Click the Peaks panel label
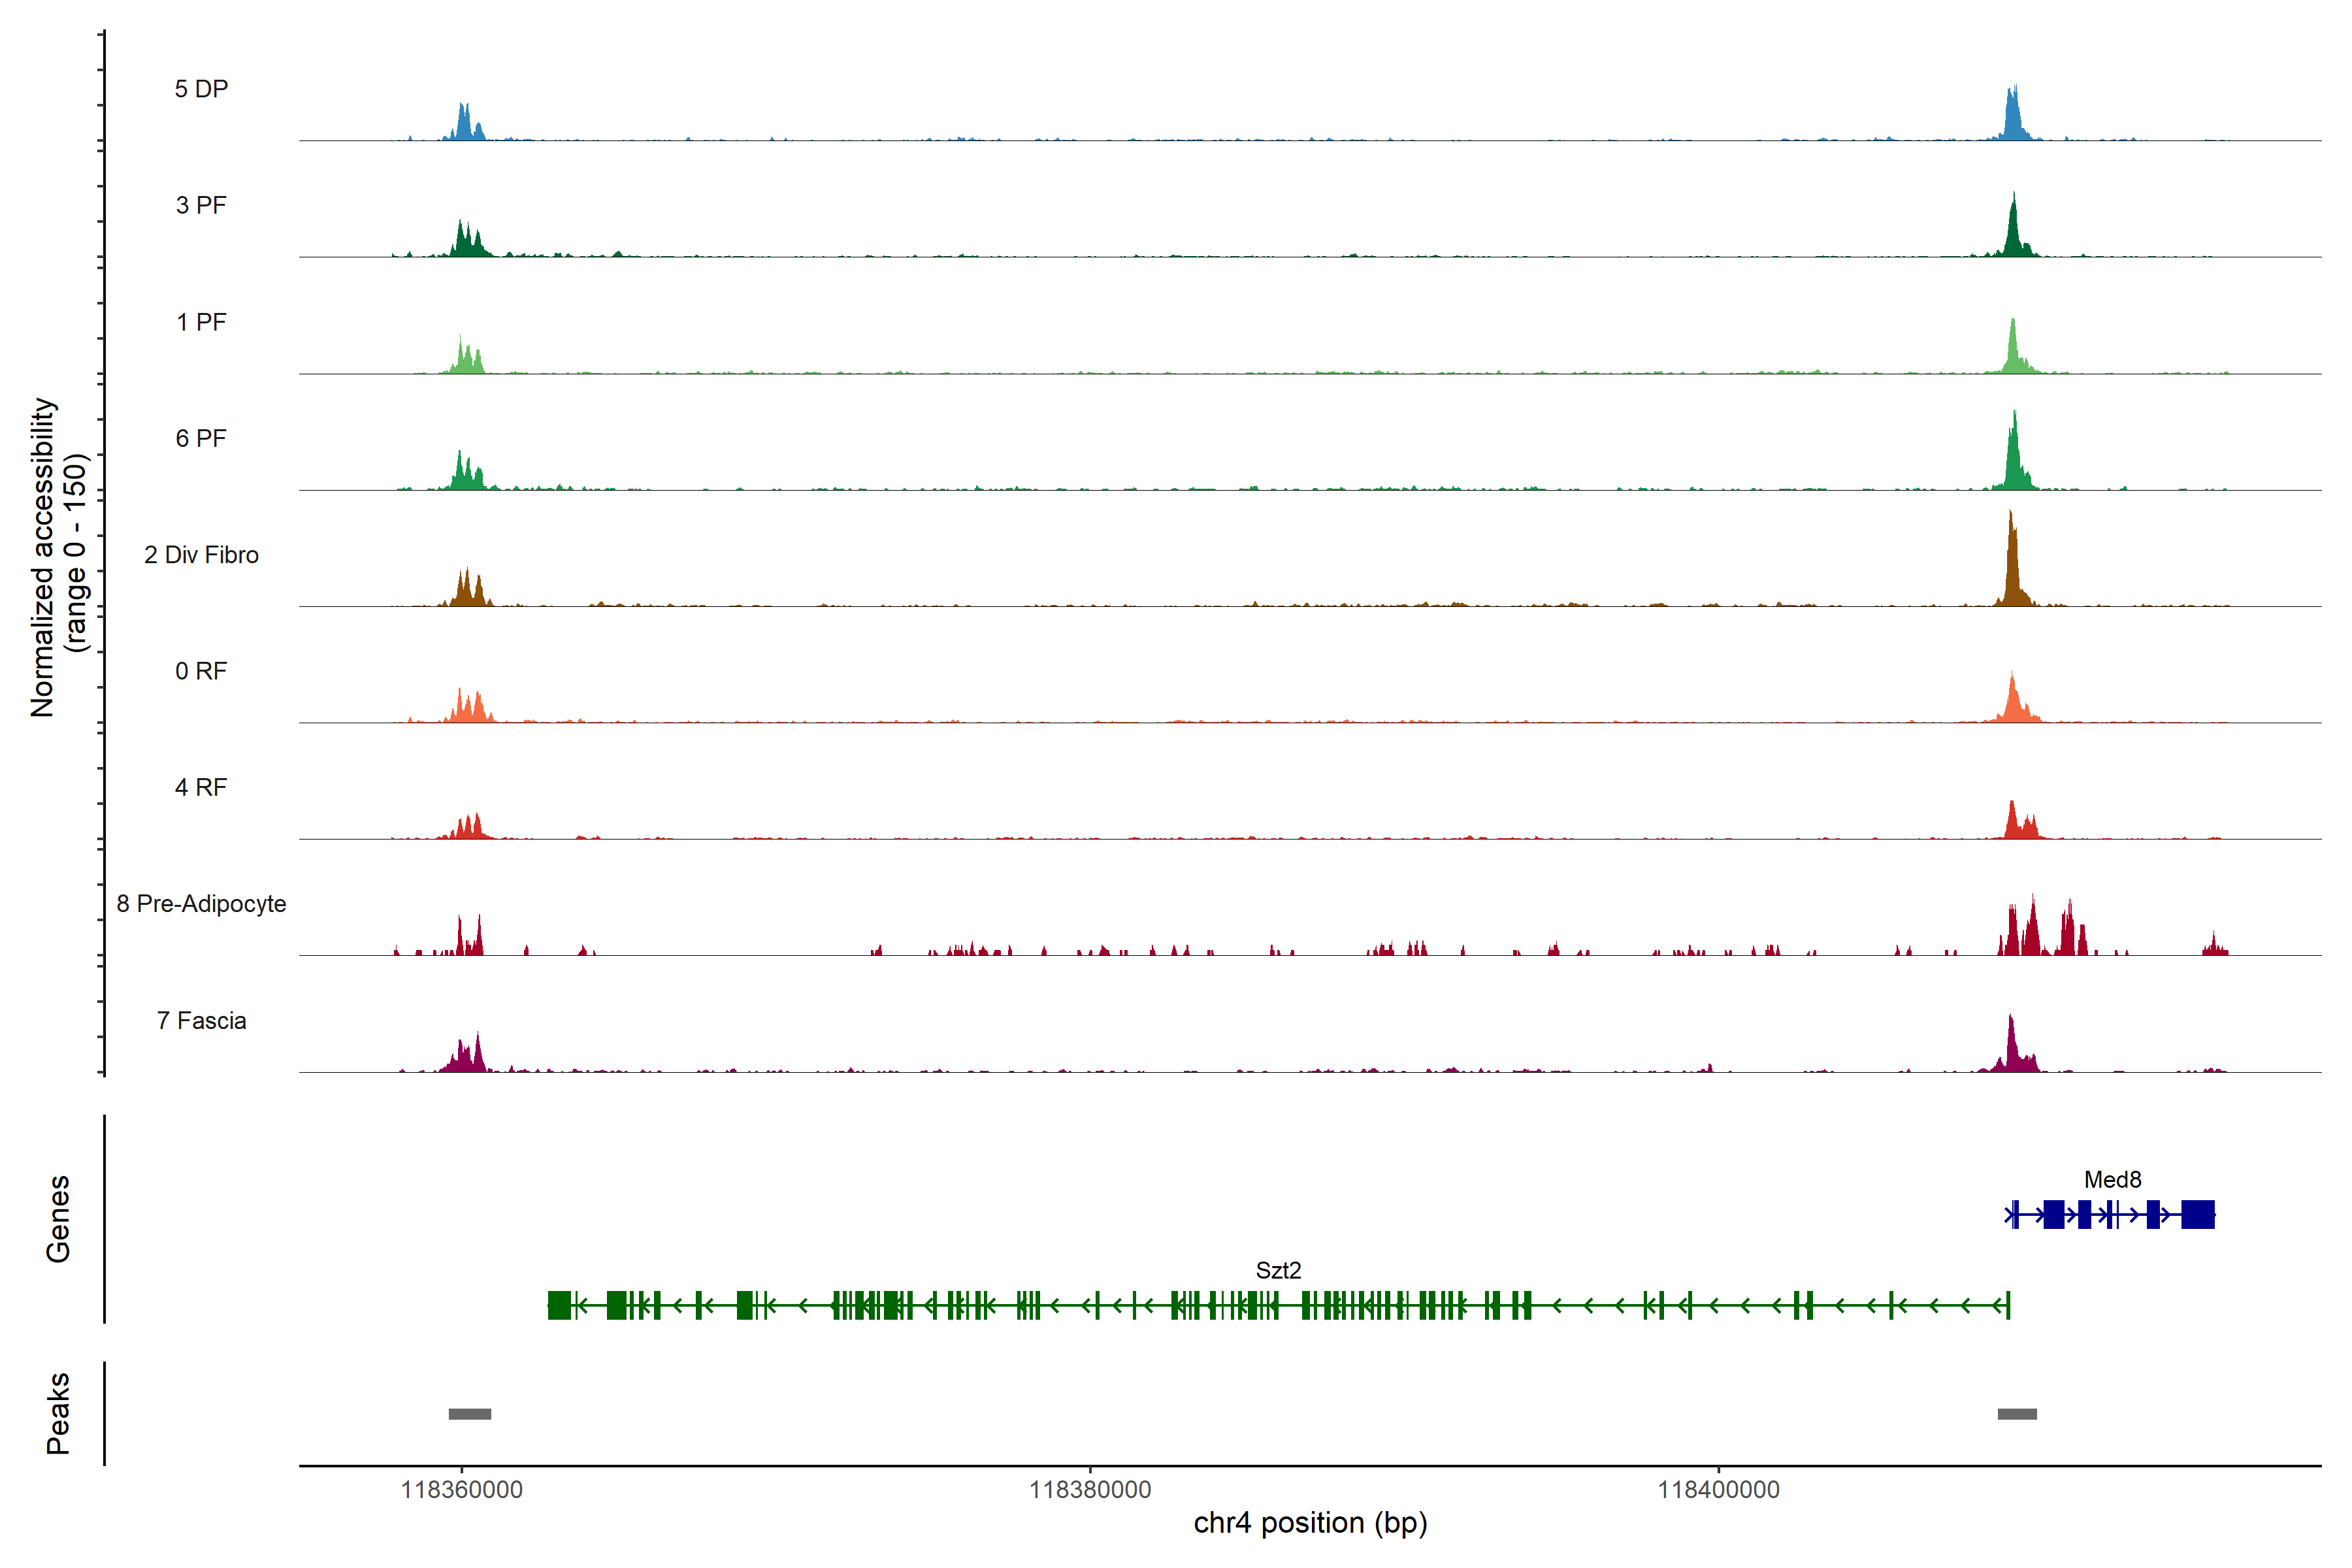The image size is (2352, 1568). click(x=58, y=1413)
